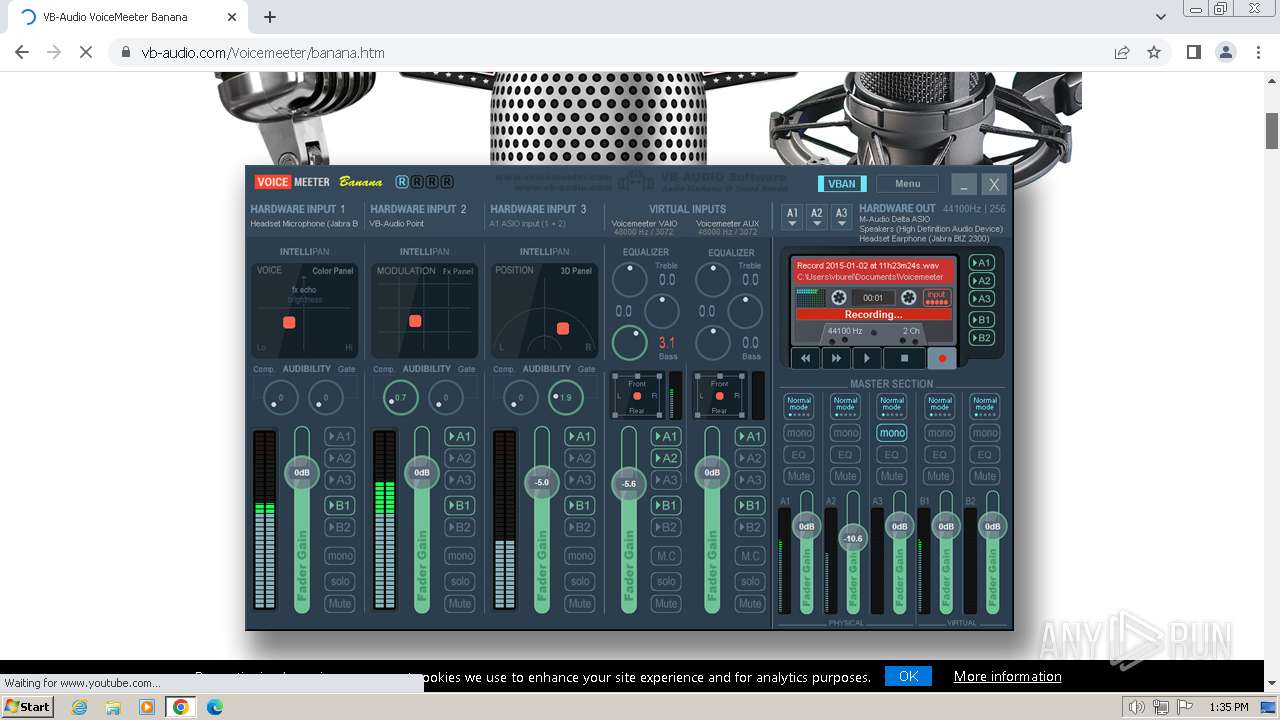Open Chrome tab search chevron
Screen dimensions: 1280x720
[1160, 17]
